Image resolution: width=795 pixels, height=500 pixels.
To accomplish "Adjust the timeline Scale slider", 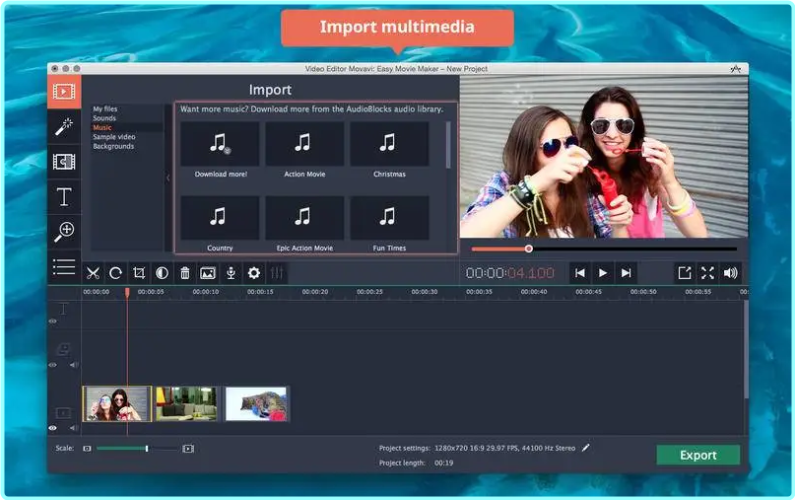I will click(136, 449).
